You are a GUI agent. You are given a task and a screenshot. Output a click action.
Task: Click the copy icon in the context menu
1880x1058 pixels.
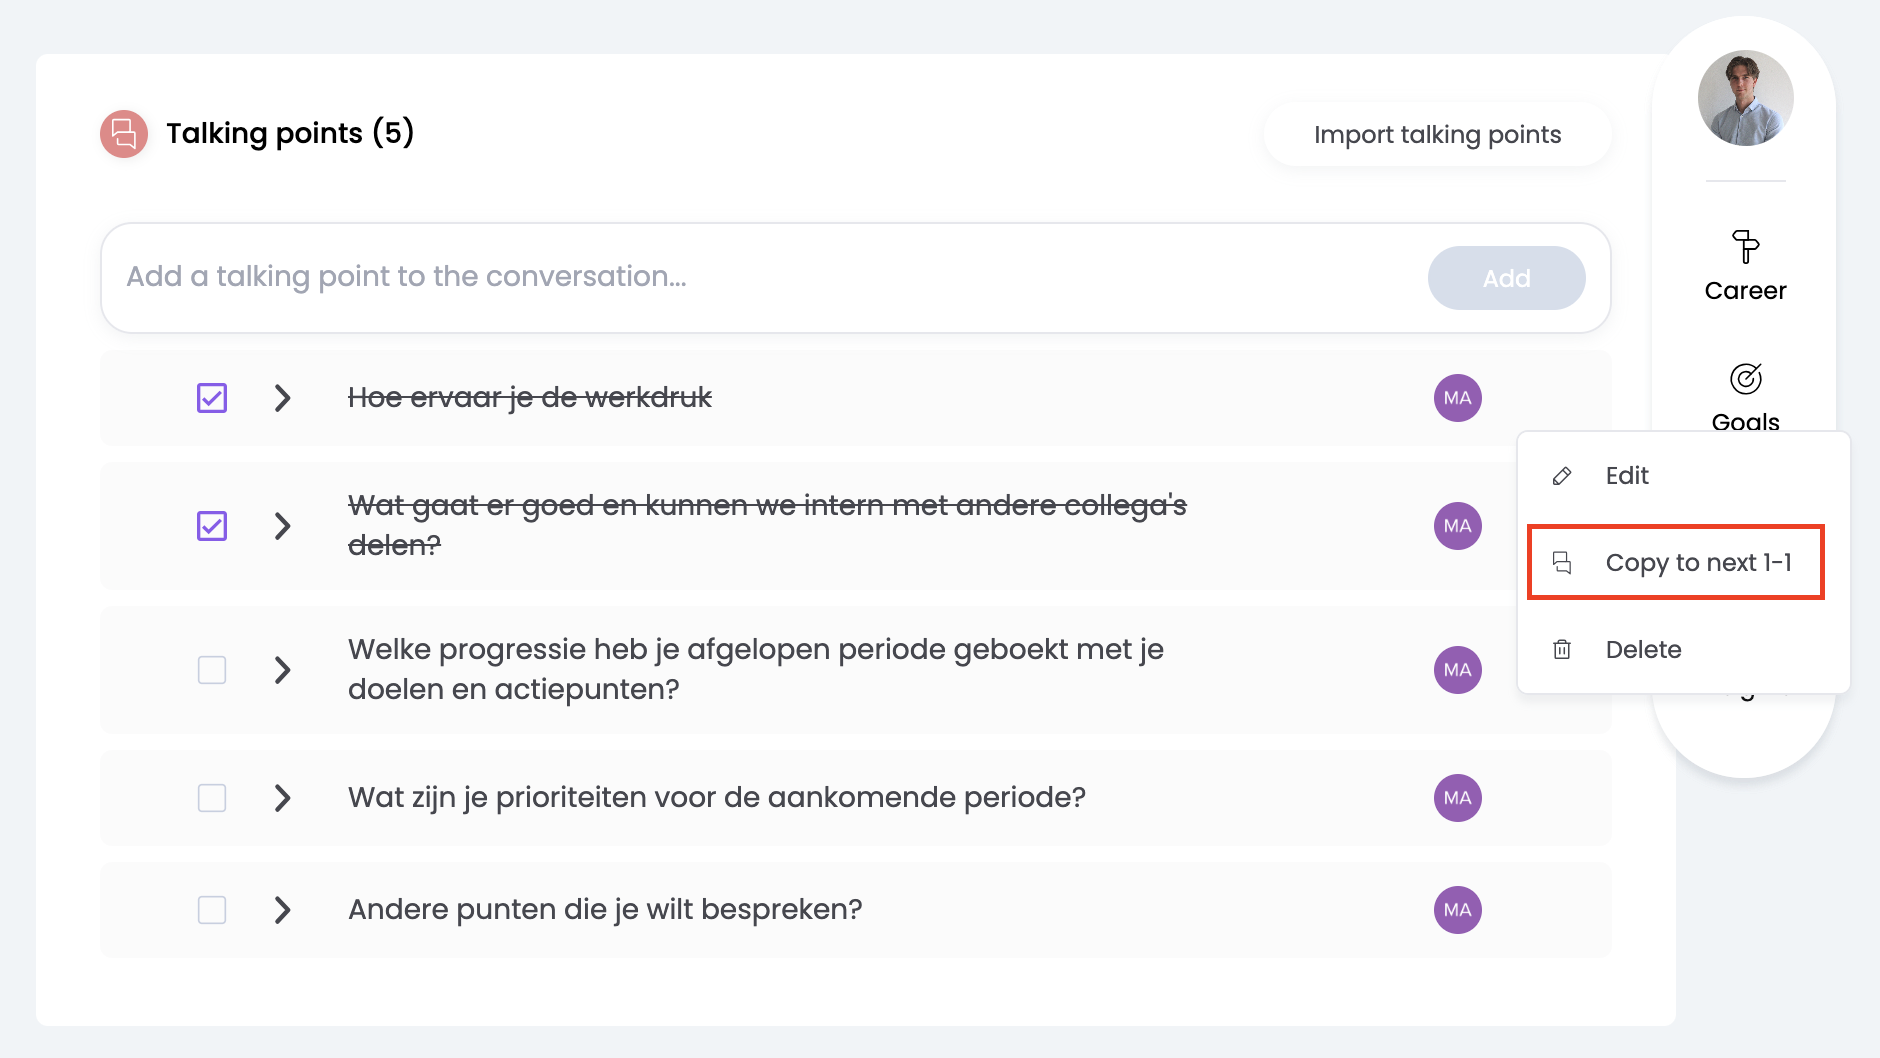coord(1562,563)
